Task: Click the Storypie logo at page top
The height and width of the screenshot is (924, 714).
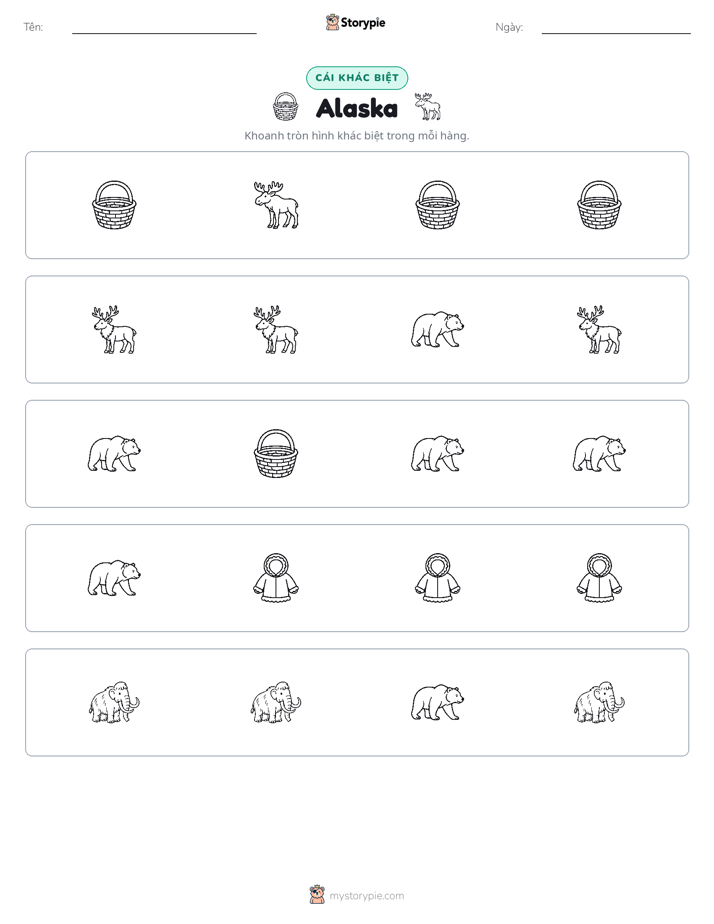Action: [x=355, y=22]
